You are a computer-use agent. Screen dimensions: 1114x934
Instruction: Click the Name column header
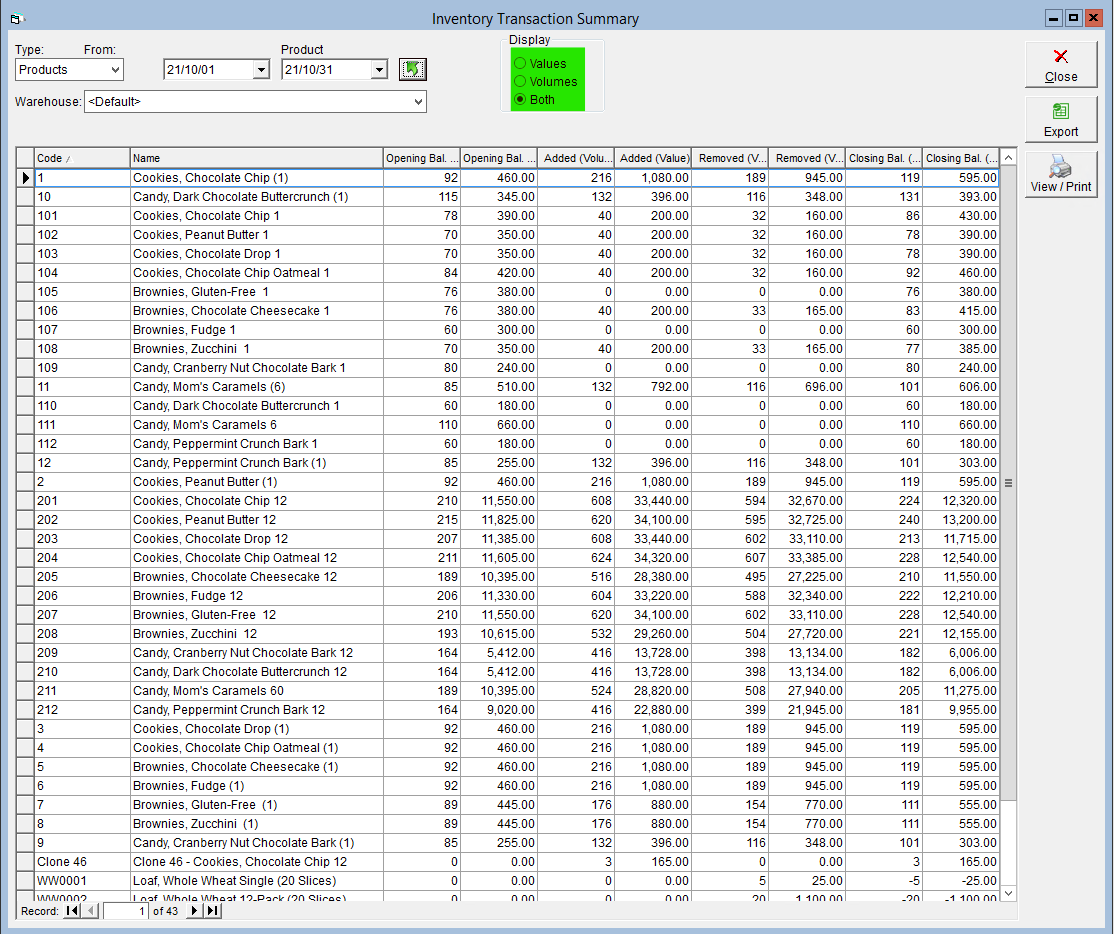coord(256,158)
